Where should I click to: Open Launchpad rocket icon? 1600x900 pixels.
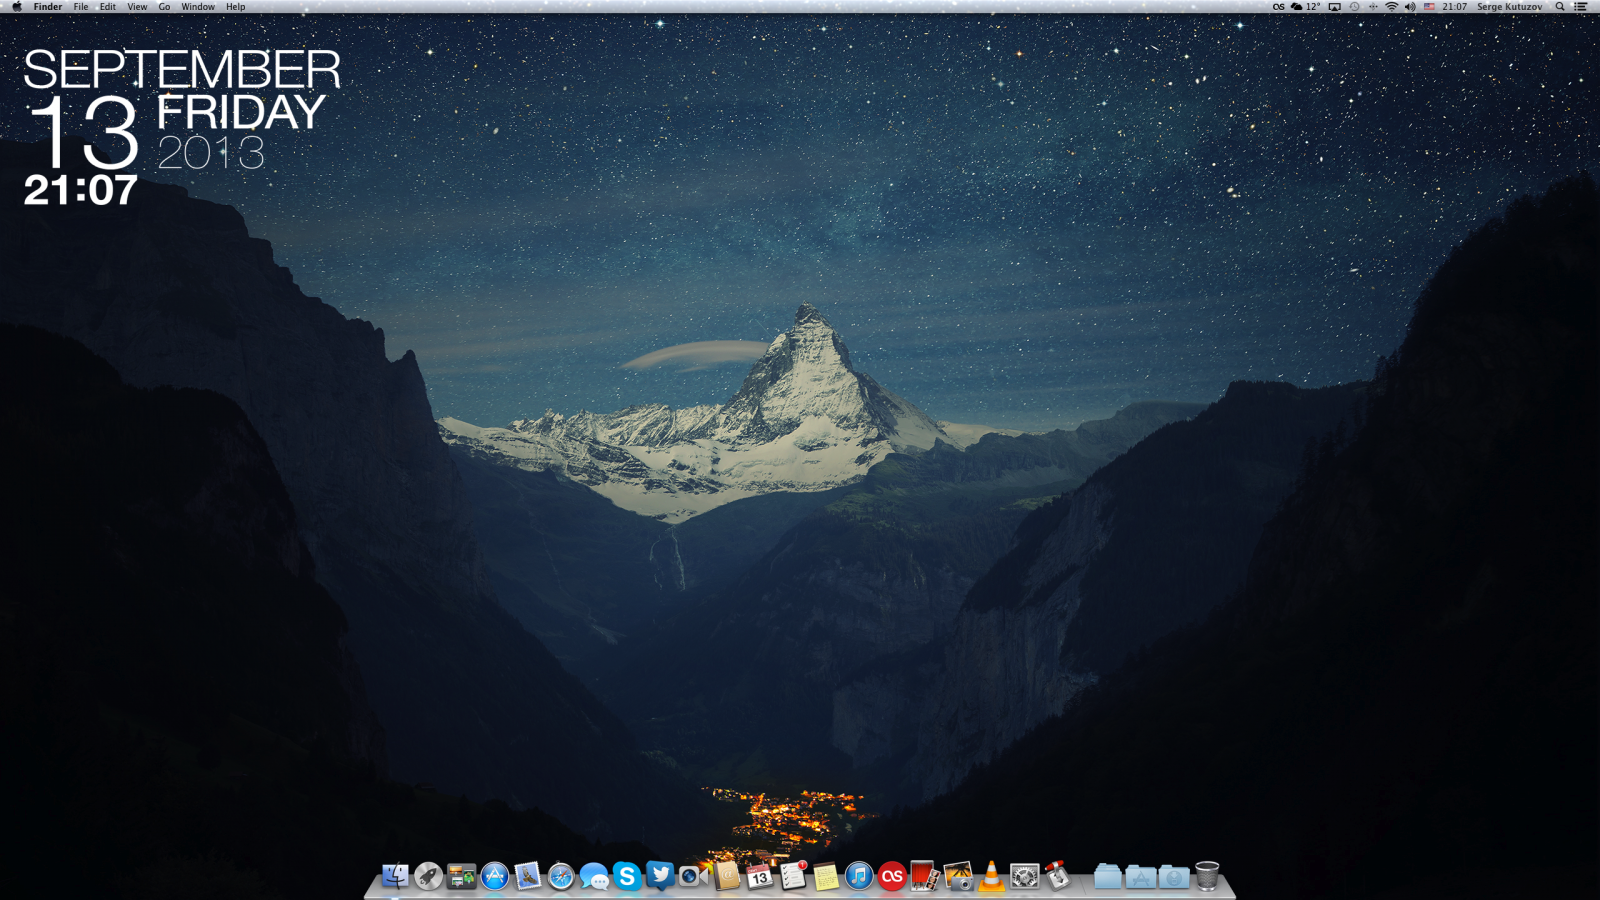[x=428, y=877]
